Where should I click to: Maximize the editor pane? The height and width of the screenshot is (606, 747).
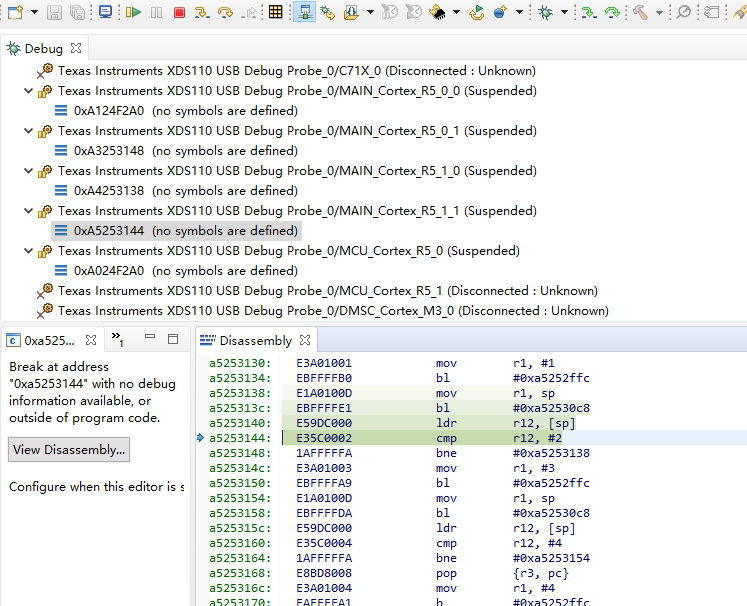pyautogui.click(x=173, y=339)
